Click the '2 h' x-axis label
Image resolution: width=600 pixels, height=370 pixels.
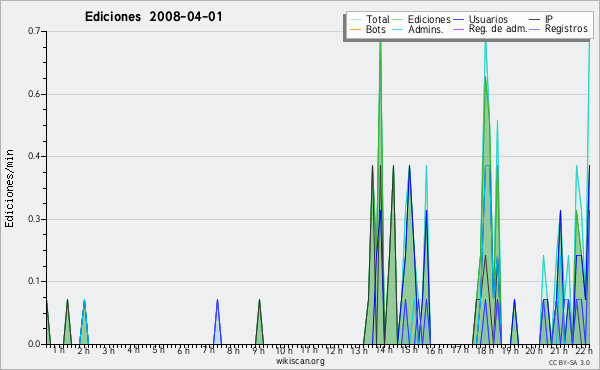83,351
